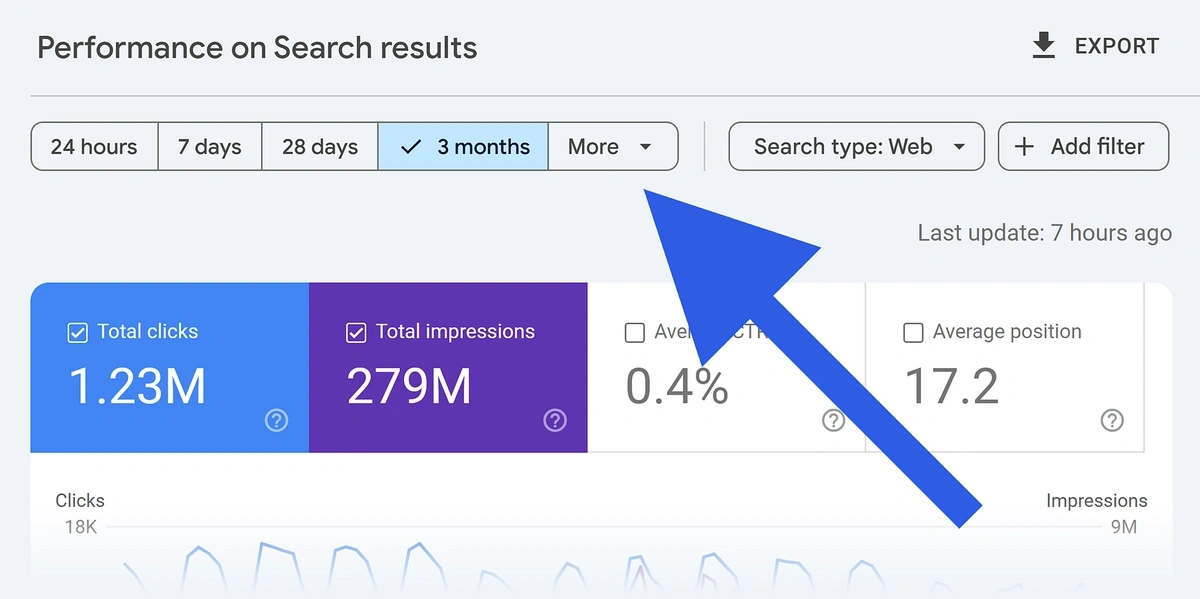This screenshot has height=599, width=1200.
Task: Open help icon on Total clicks card
Action: pyautogui.click(x=277, y=421)
